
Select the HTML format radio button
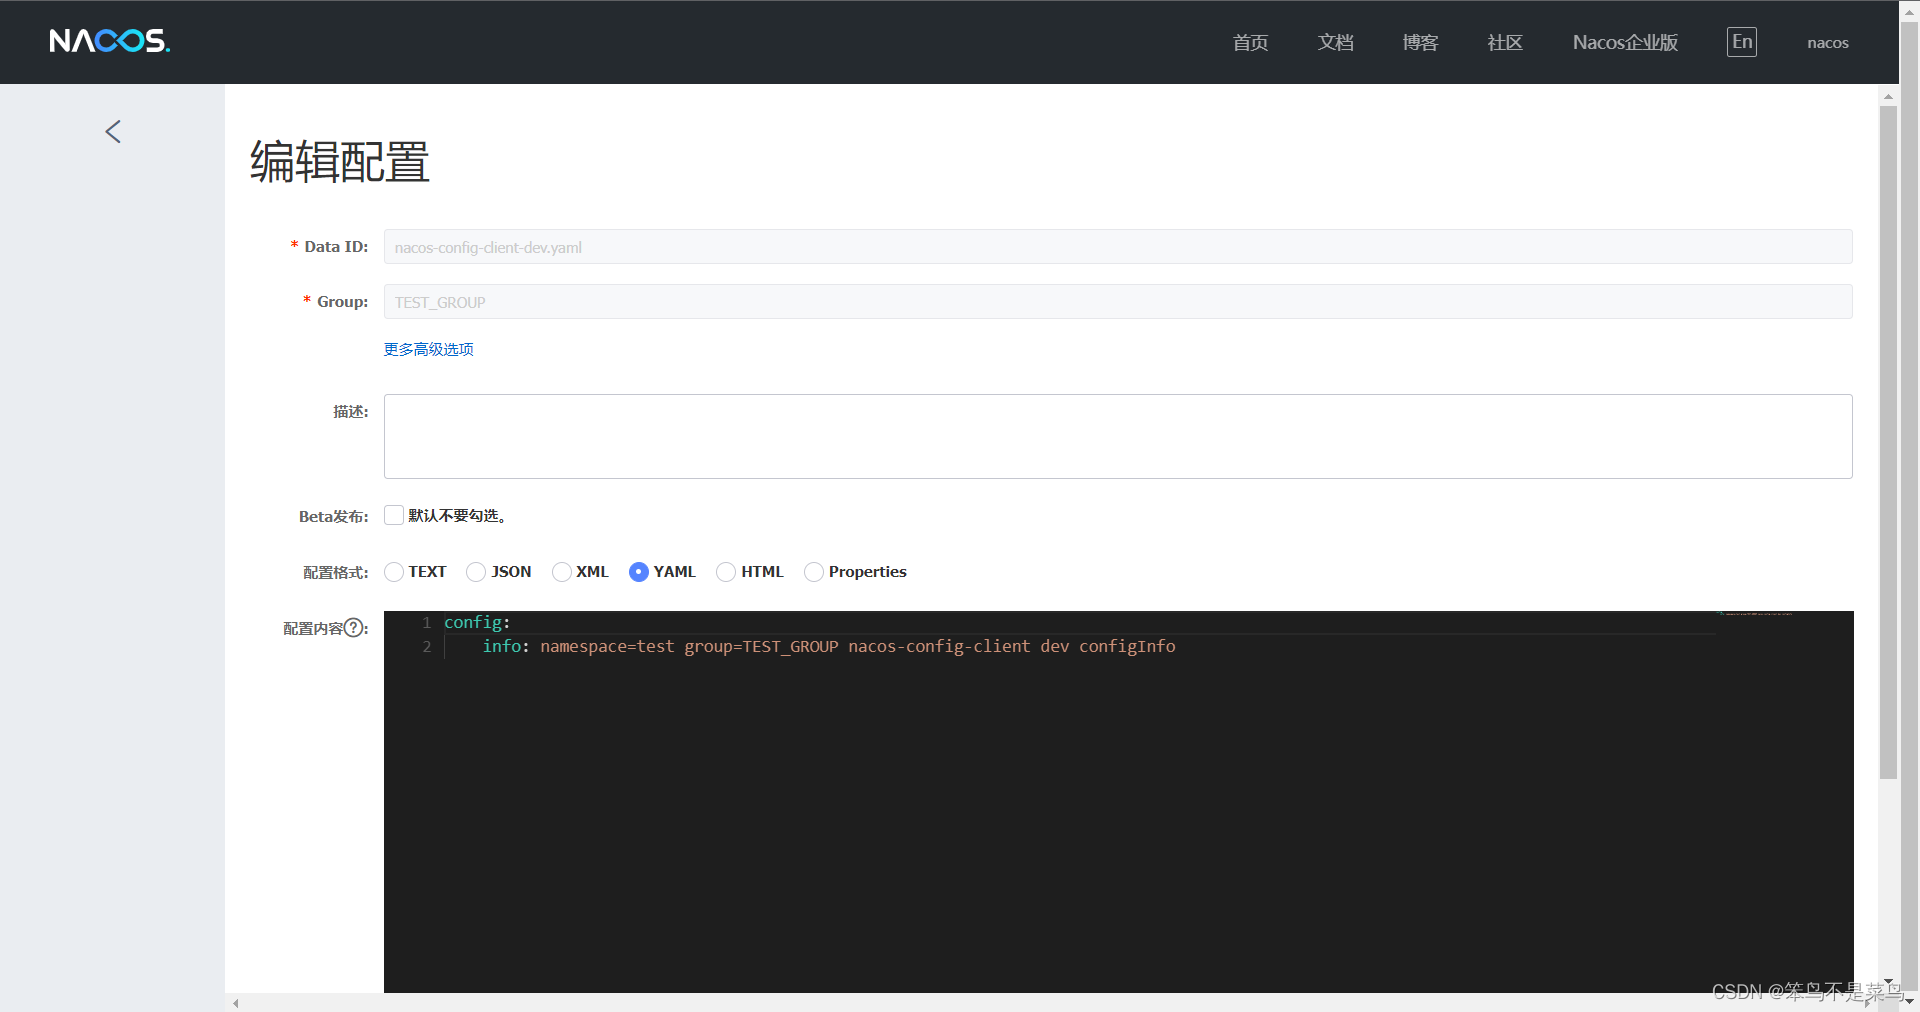coord(726,572)
